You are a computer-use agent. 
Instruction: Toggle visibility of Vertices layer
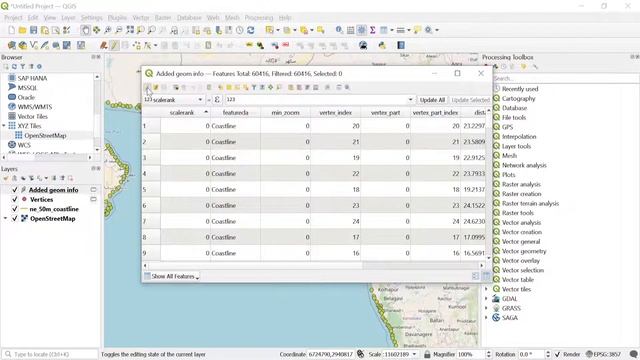pyautogui.click(x=15, y=200)
